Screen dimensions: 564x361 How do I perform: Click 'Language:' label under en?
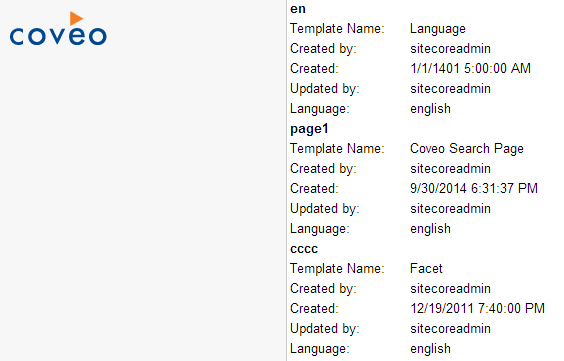pos(320,109)
